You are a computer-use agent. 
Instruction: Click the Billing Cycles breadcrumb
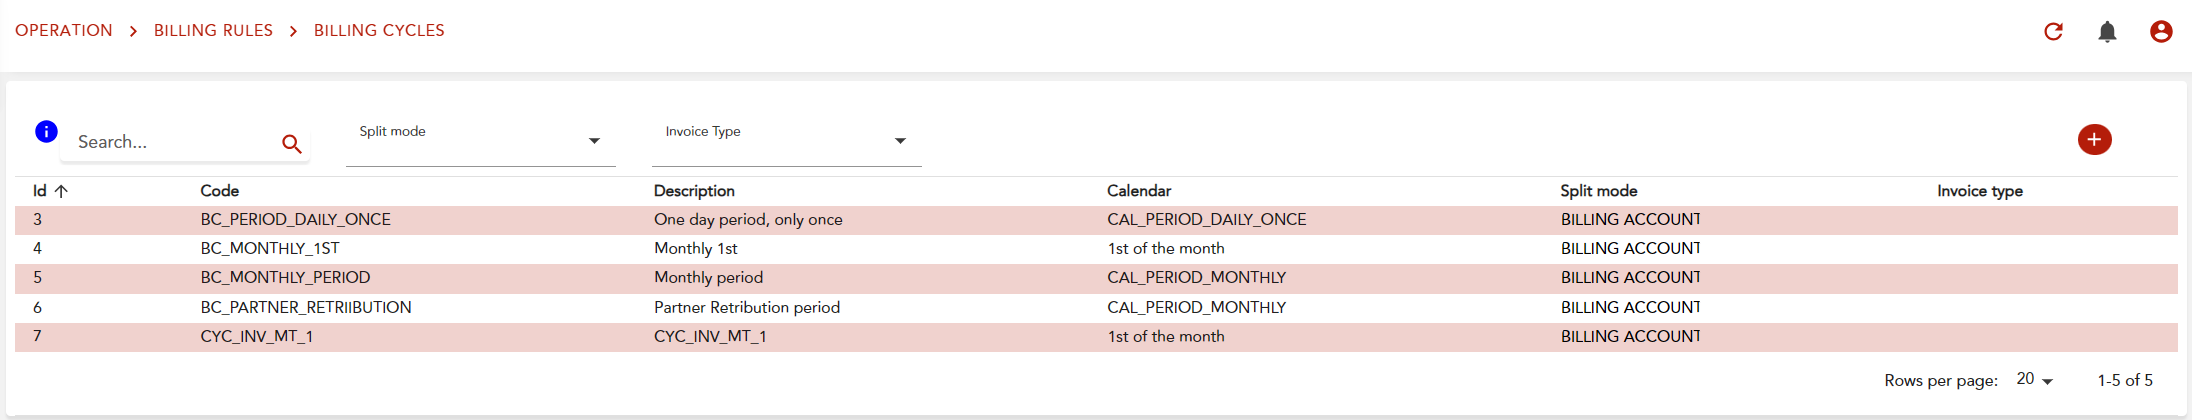point(379,31)
